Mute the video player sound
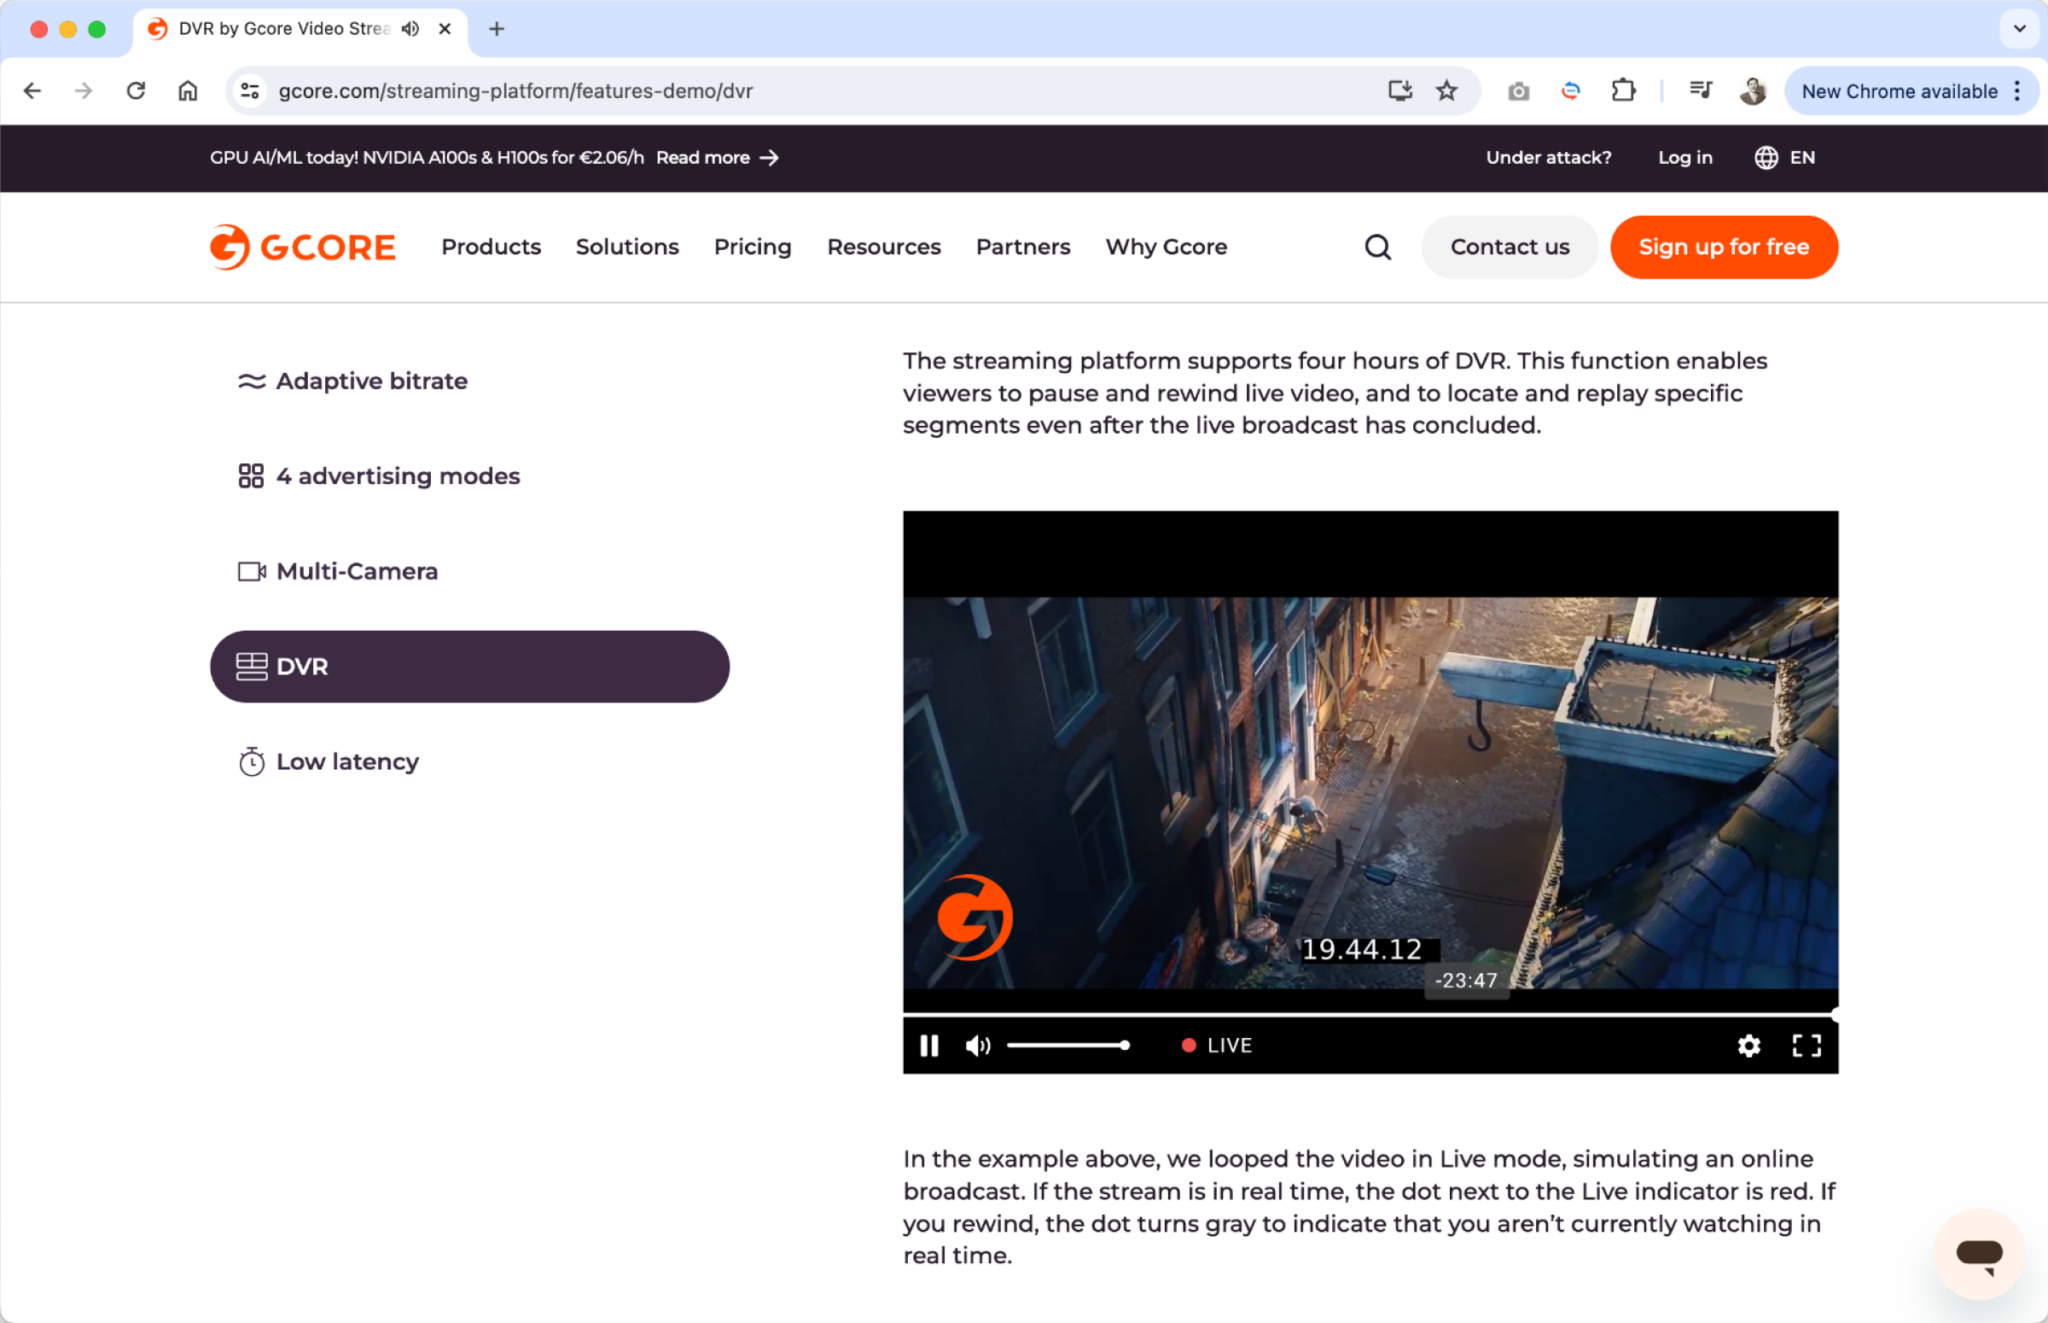Image resolution: width=2048 pixels, height=1323 pixels. click(x=977, y=1045)
